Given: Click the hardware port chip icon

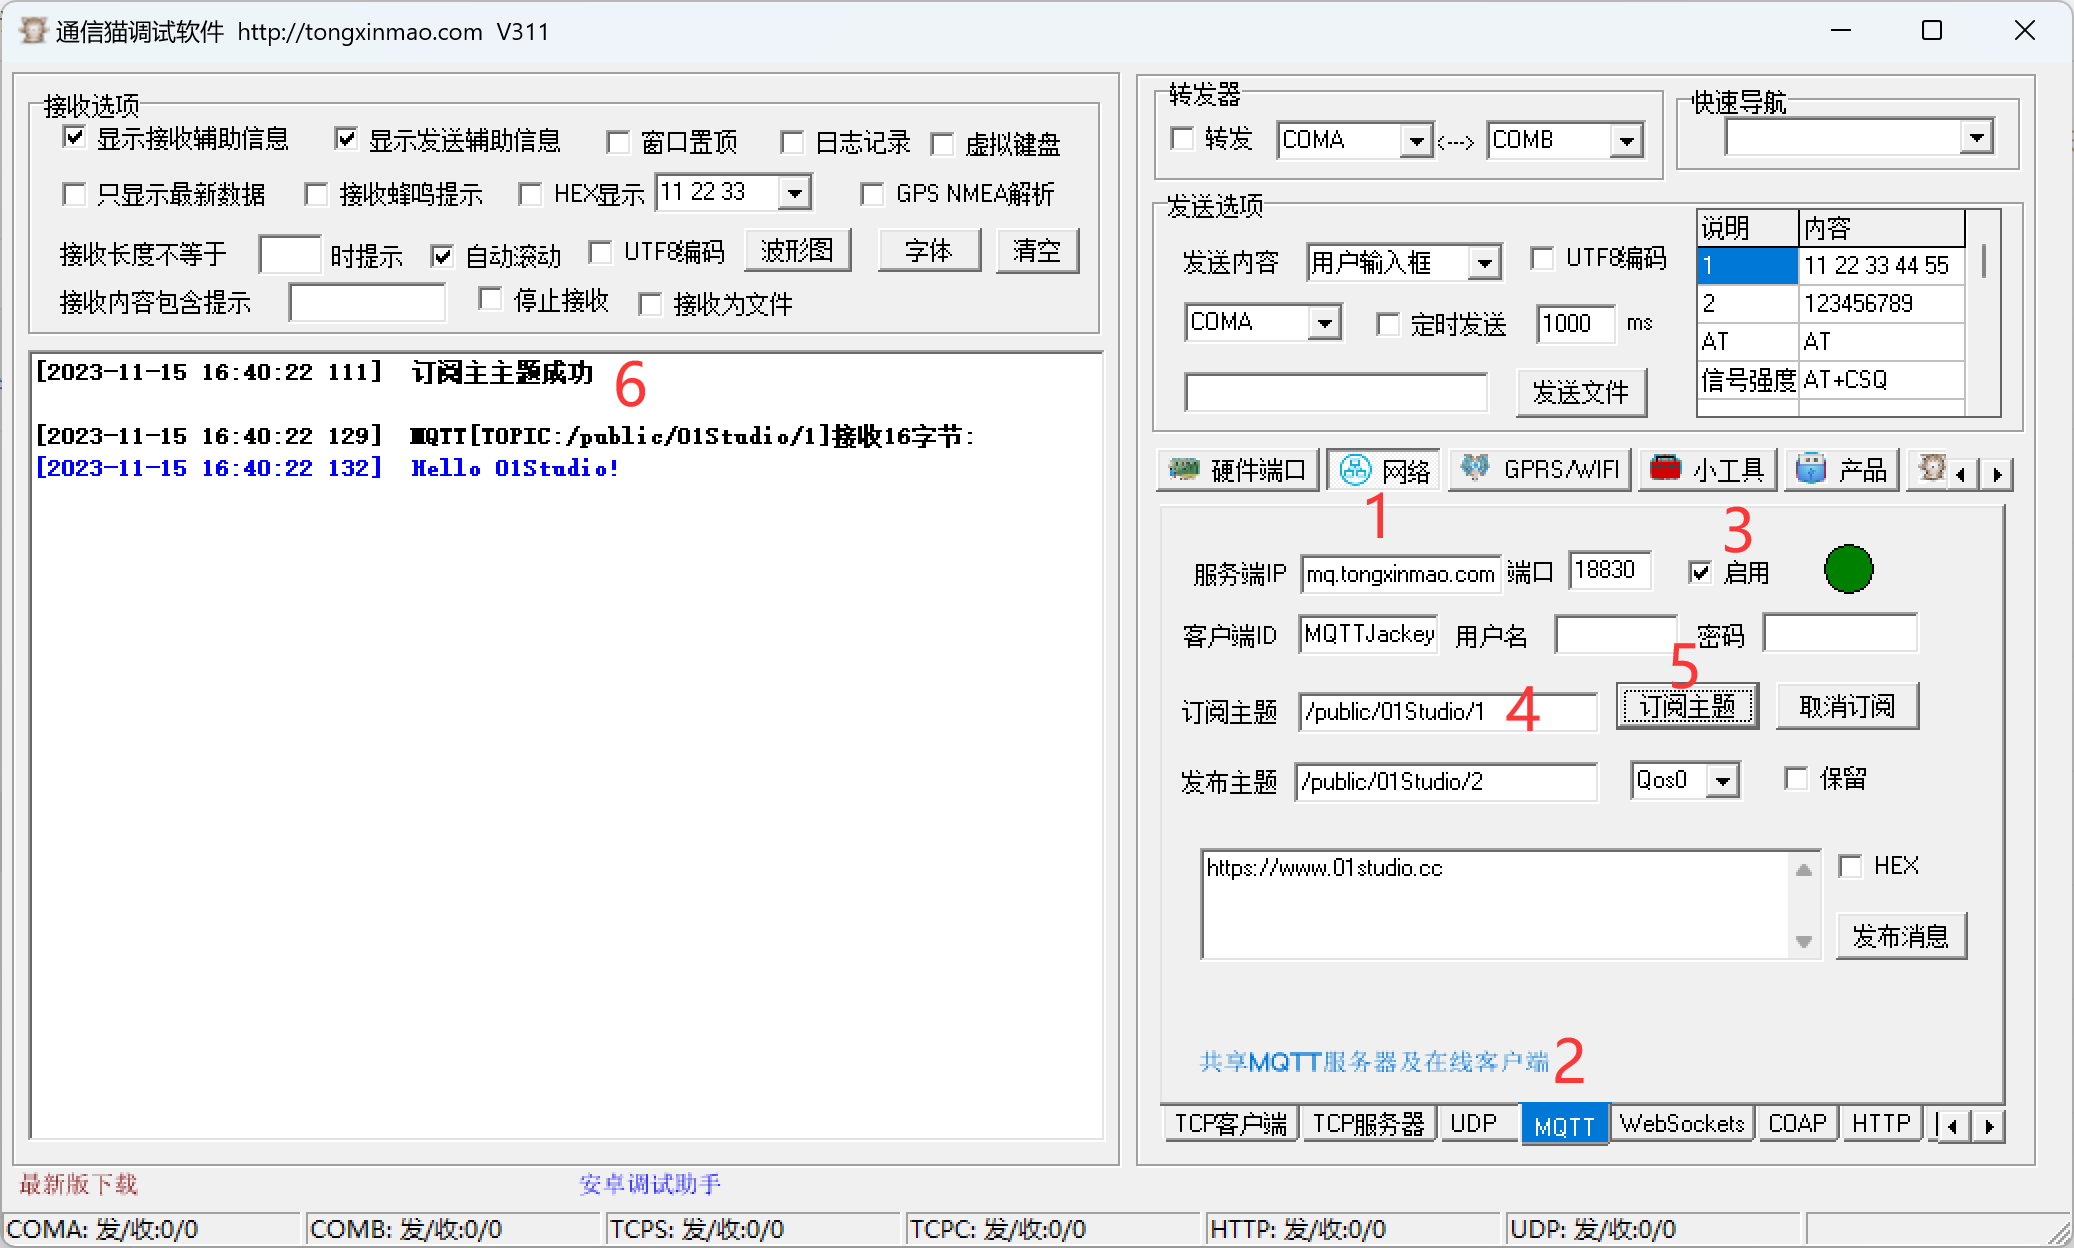Looking at the screenshot, I should 1184,469.
